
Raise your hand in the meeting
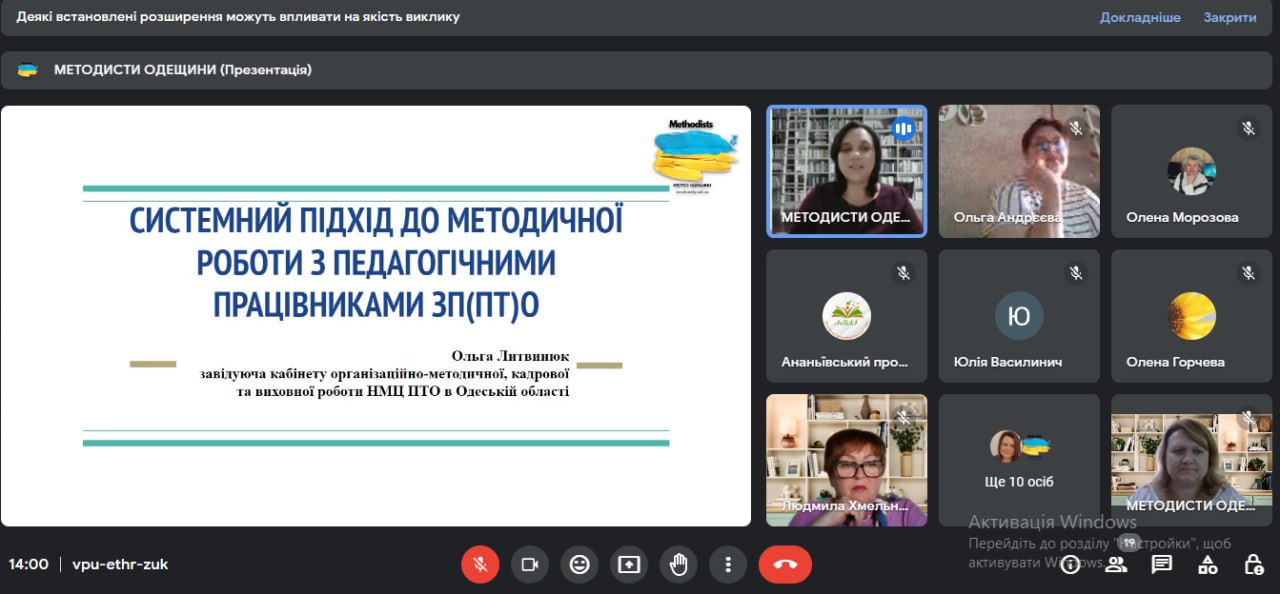pyautogui.click(x=679, y=565)
